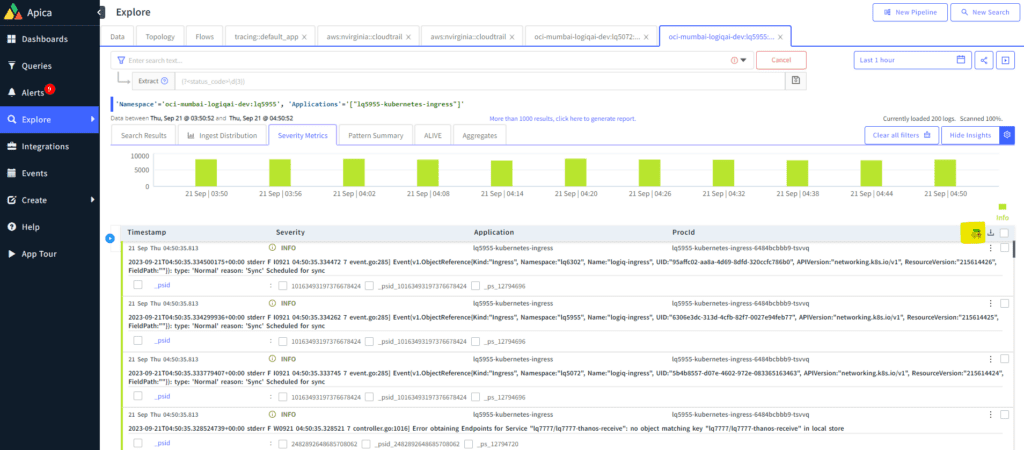This screenshot has height=450, width=1024.
Task: Click the highlighted column settings icon in table header
Action: (x=975, y=233)
